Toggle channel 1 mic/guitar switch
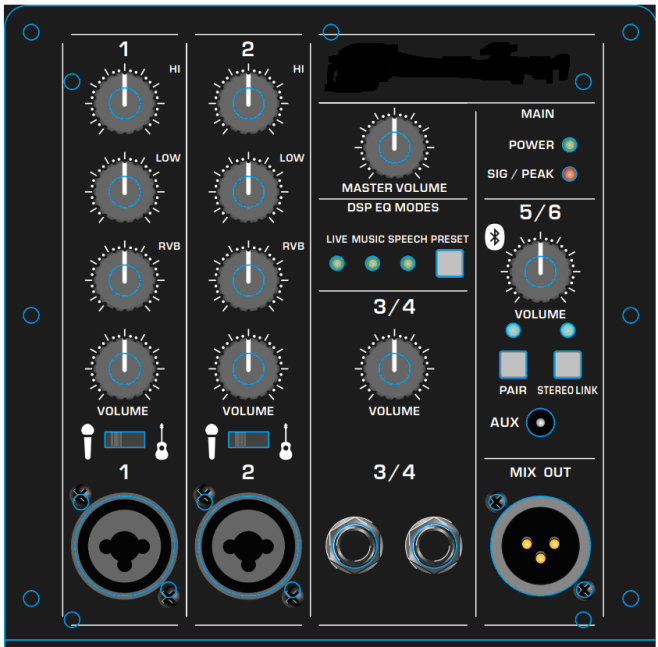Screen dimensions: 658x647 (x=125, y=440)
